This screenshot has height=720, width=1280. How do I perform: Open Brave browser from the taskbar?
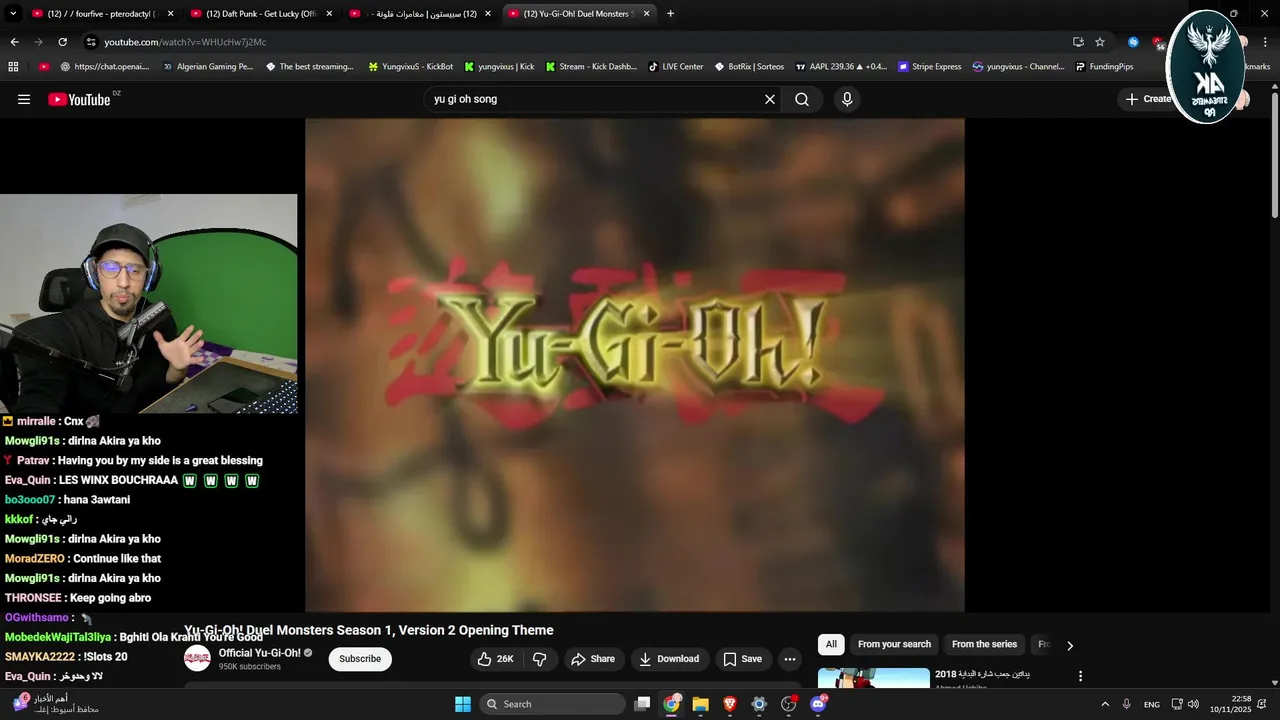730,704
